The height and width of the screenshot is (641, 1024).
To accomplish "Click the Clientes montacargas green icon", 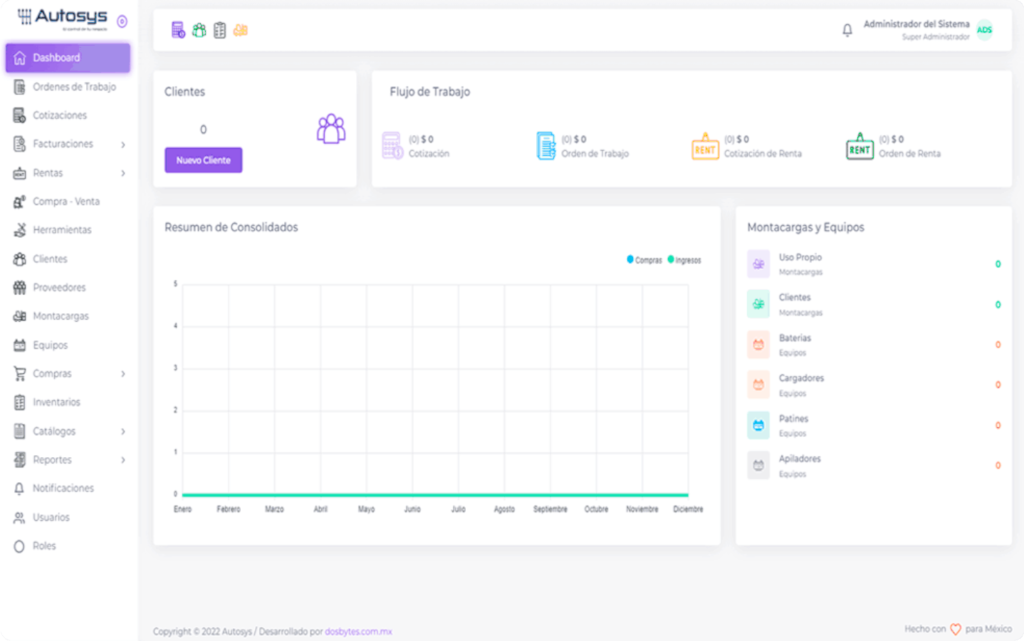I will [758, 304].
